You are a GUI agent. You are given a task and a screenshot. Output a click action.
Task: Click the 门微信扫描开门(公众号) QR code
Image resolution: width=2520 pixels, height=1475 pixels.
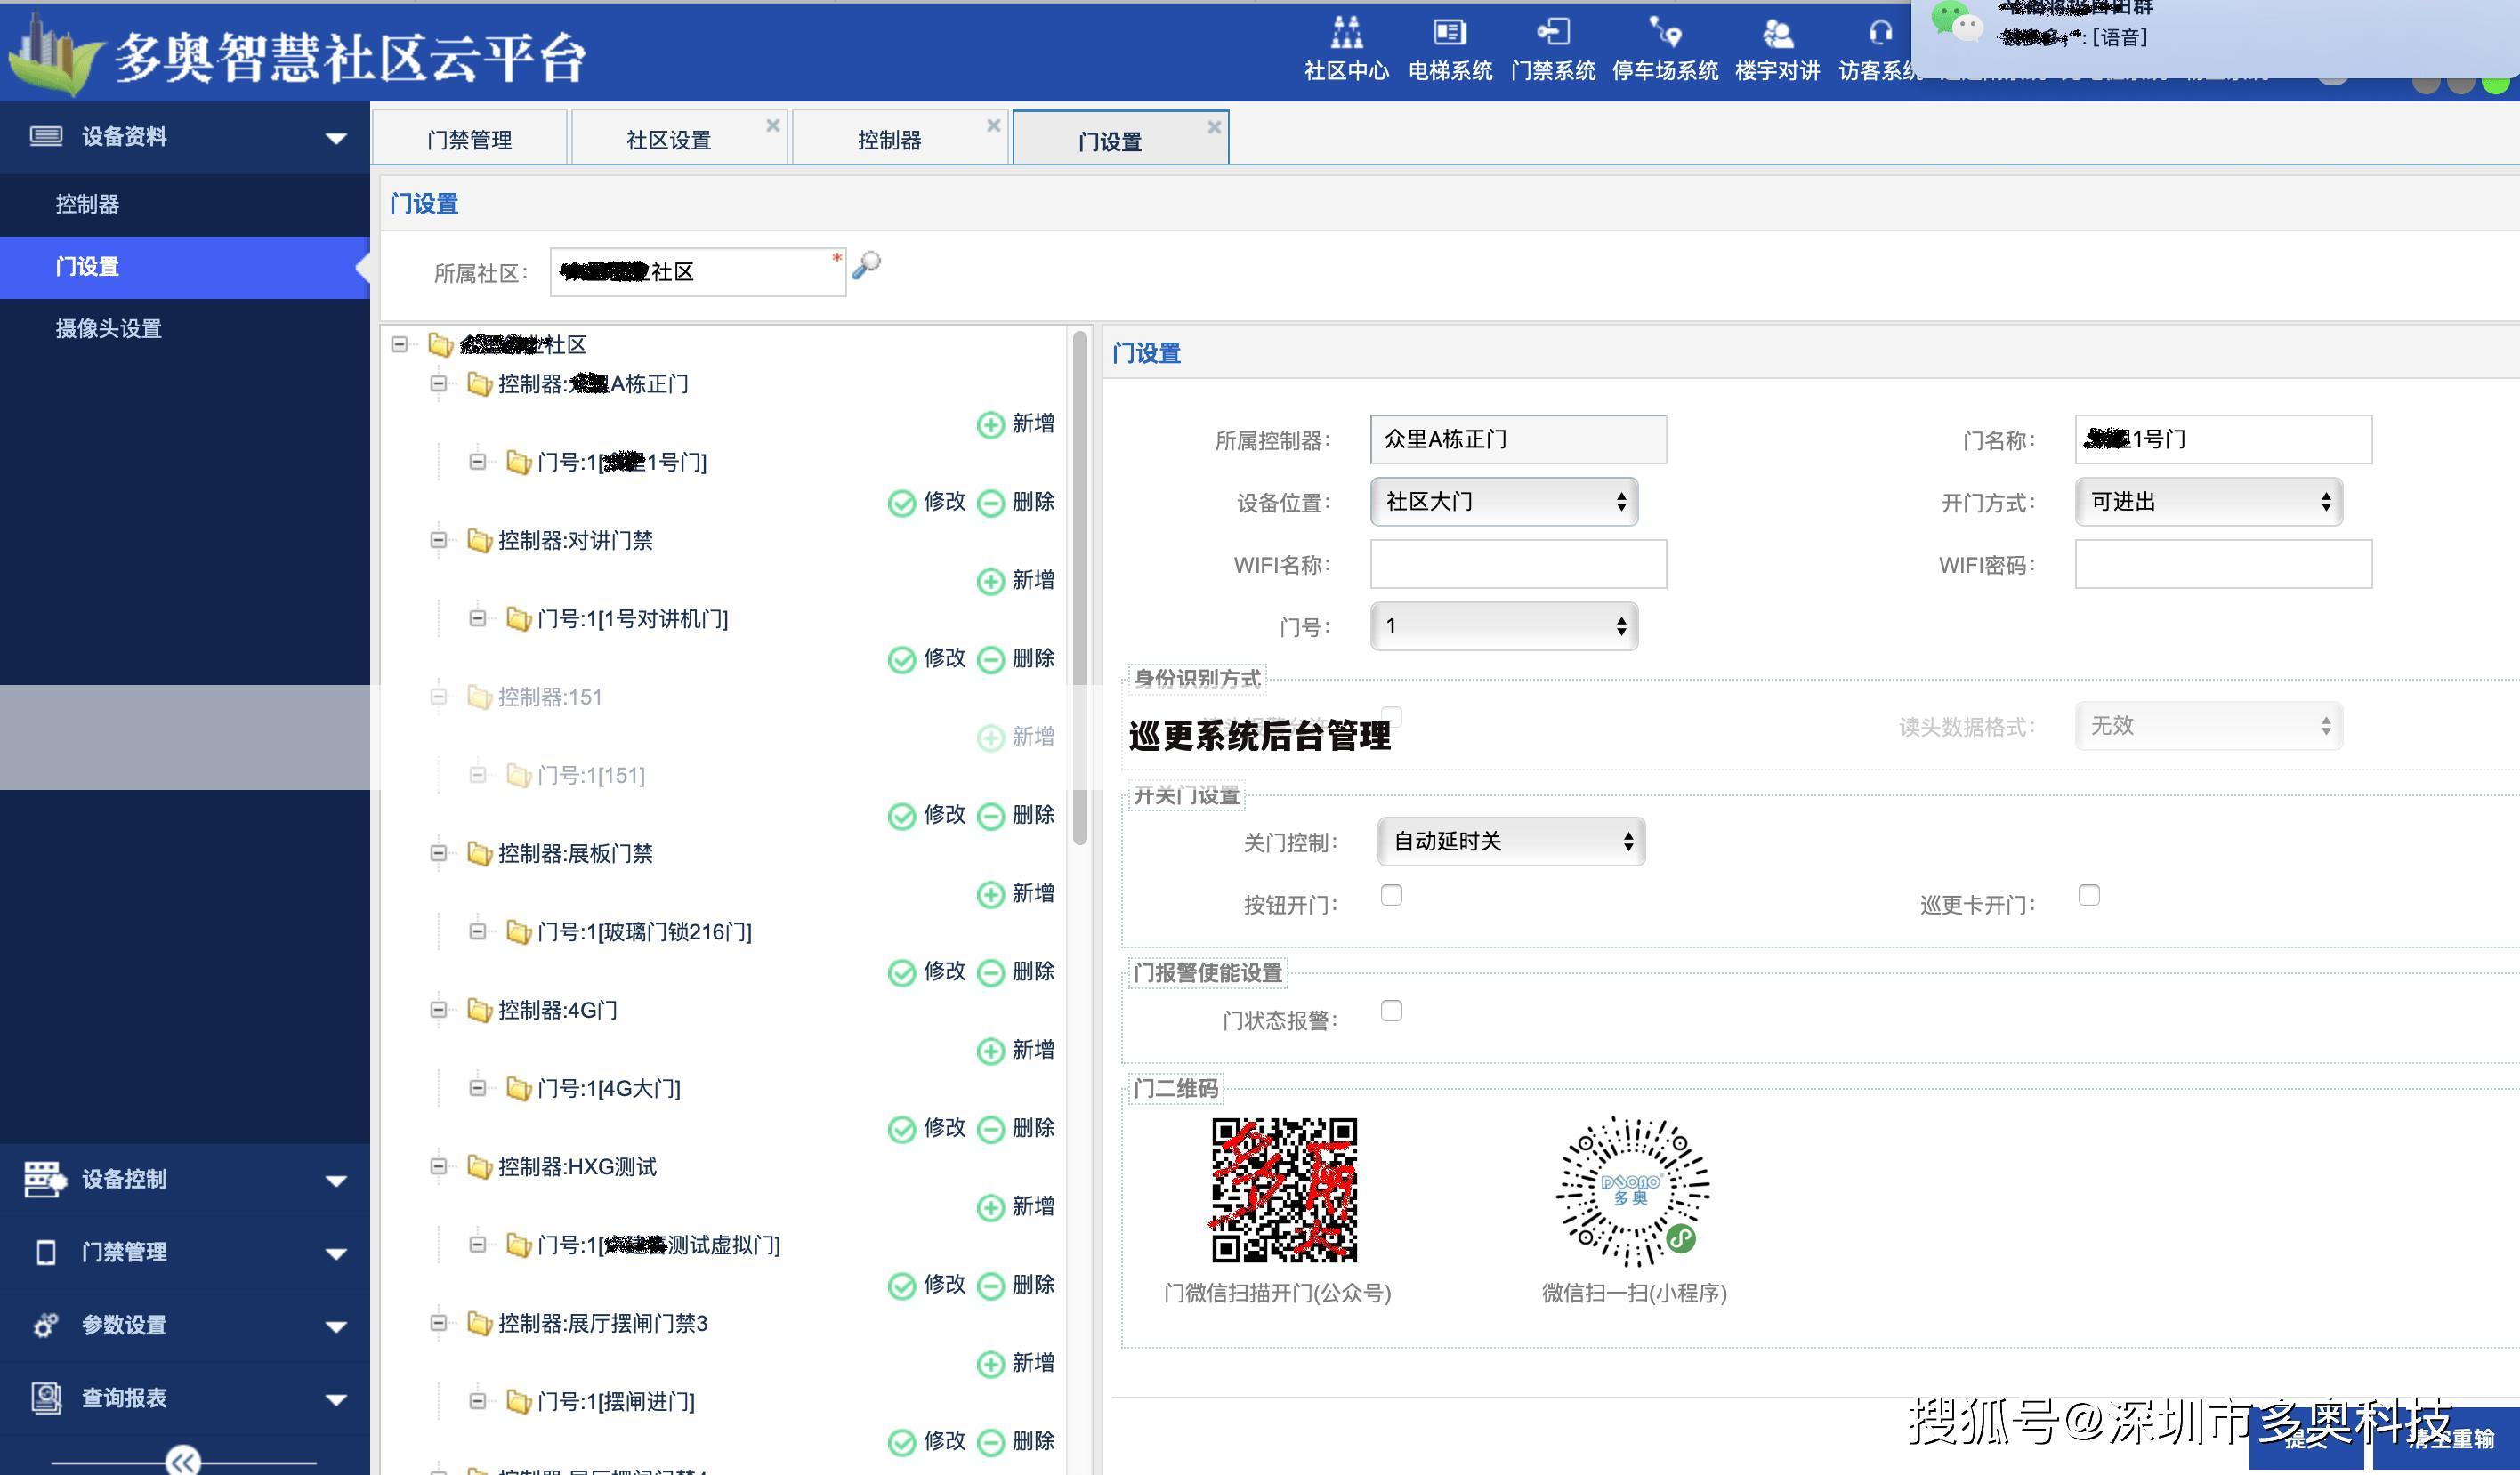click(x=1284, y=1190)
